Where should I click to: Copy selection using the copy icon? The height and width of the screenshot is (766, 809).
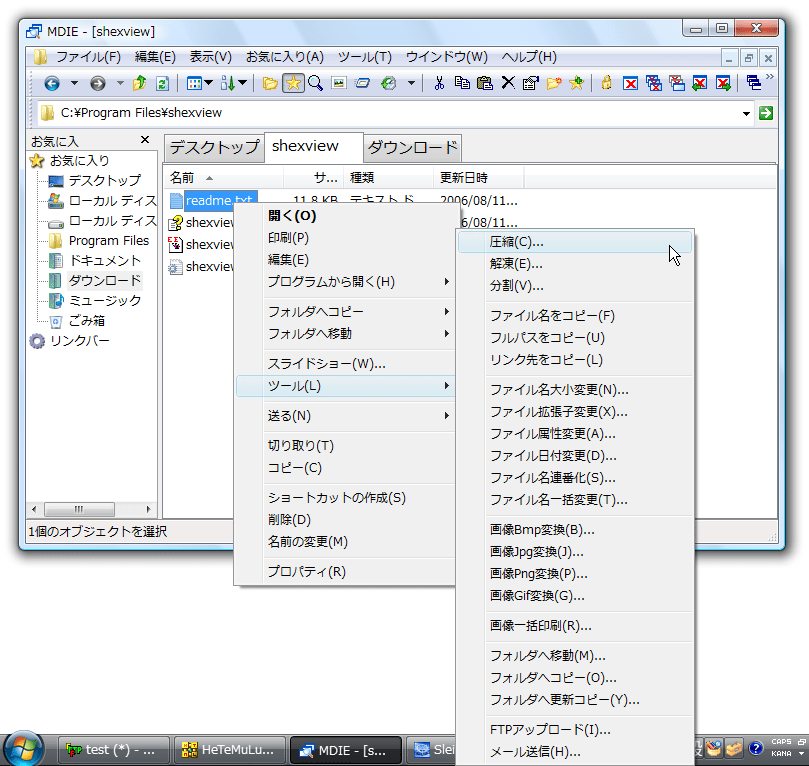click(x=462, y=83)
